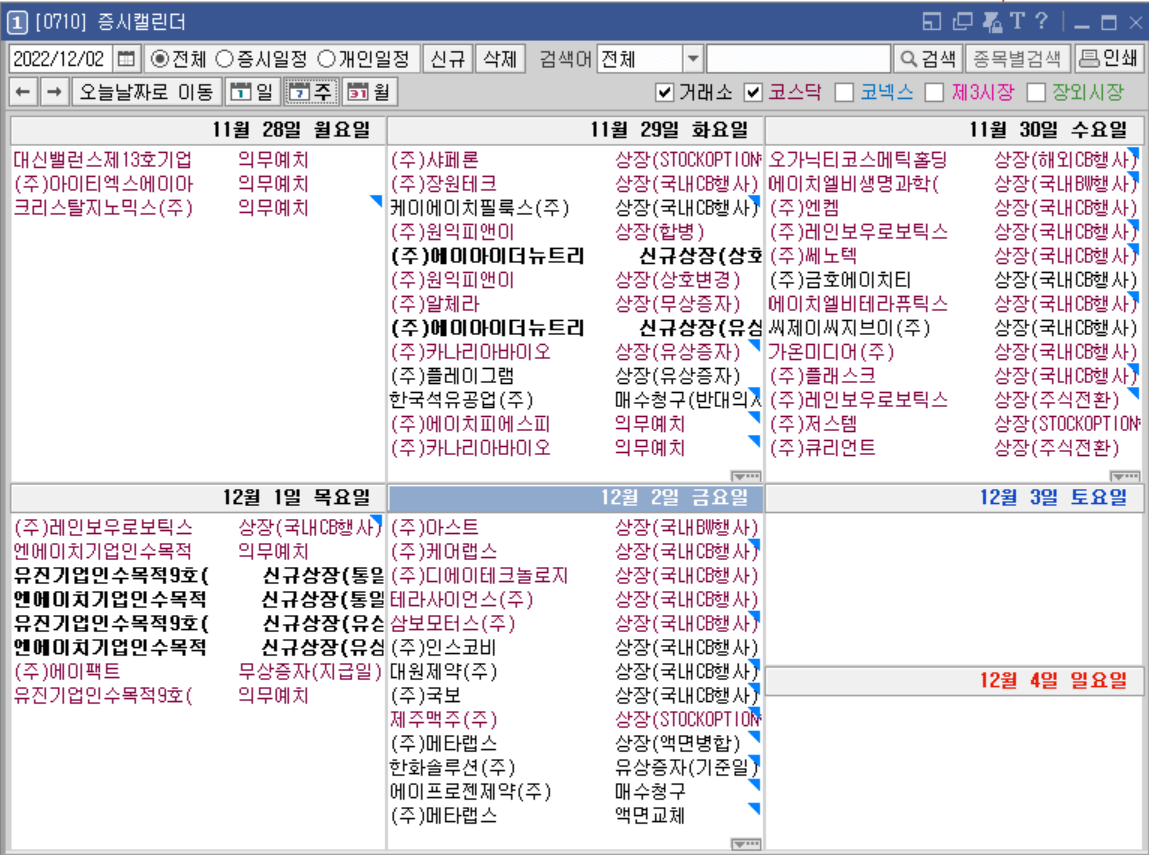Click the 검색 search button
Screen dimensions: 1149x855
(x=928, y=59)
